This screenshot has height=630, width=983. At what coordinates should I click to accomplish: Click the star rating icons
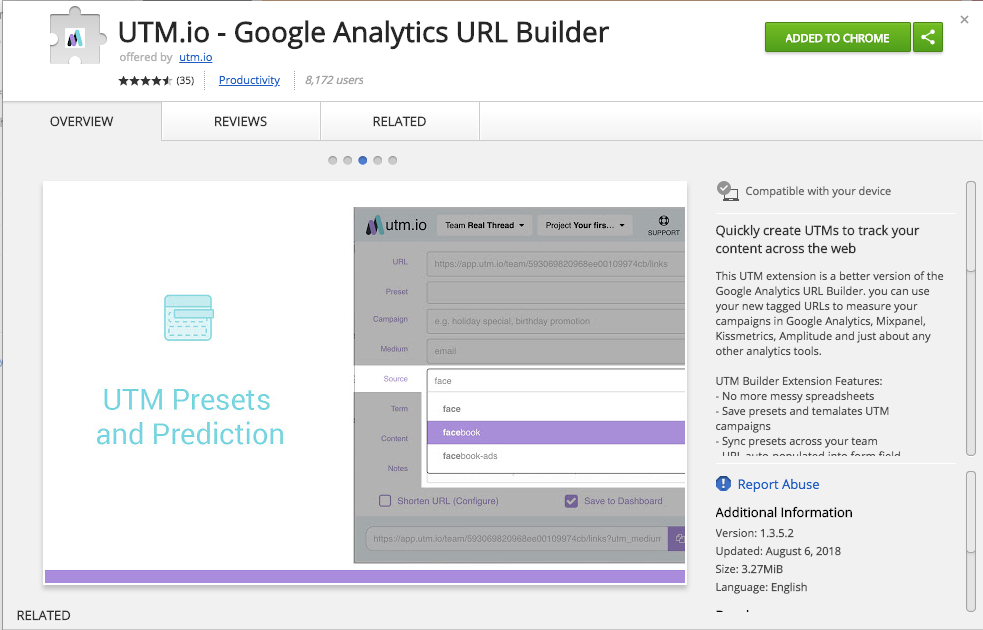point(145,80)
